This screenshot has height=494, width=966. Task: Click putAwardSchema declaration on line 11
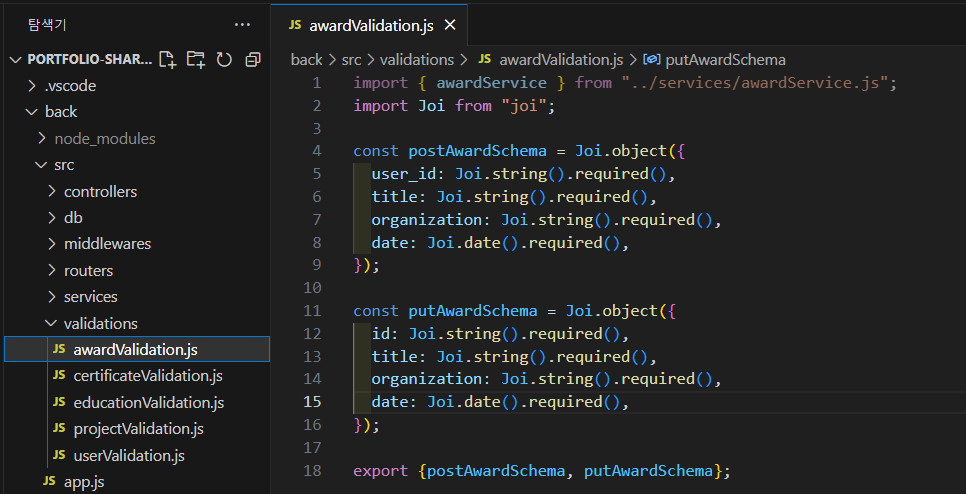[x=473, y=311]
